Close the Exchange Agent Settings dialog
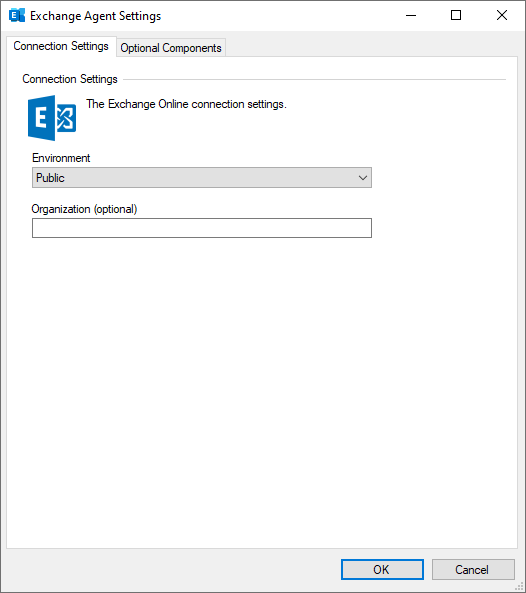526x593 pixels. [502, 16]
